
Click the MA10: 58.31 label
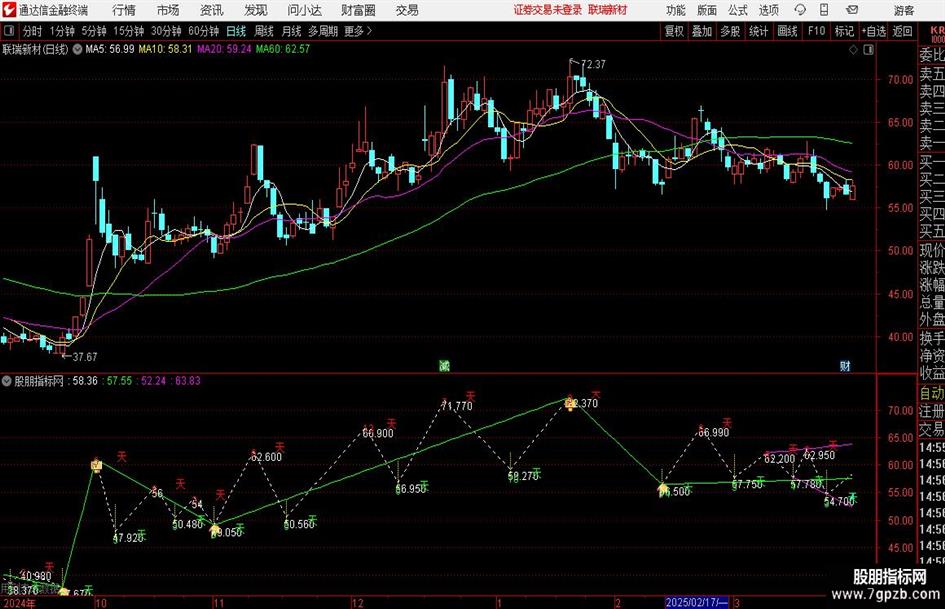(x=165, y=49)
